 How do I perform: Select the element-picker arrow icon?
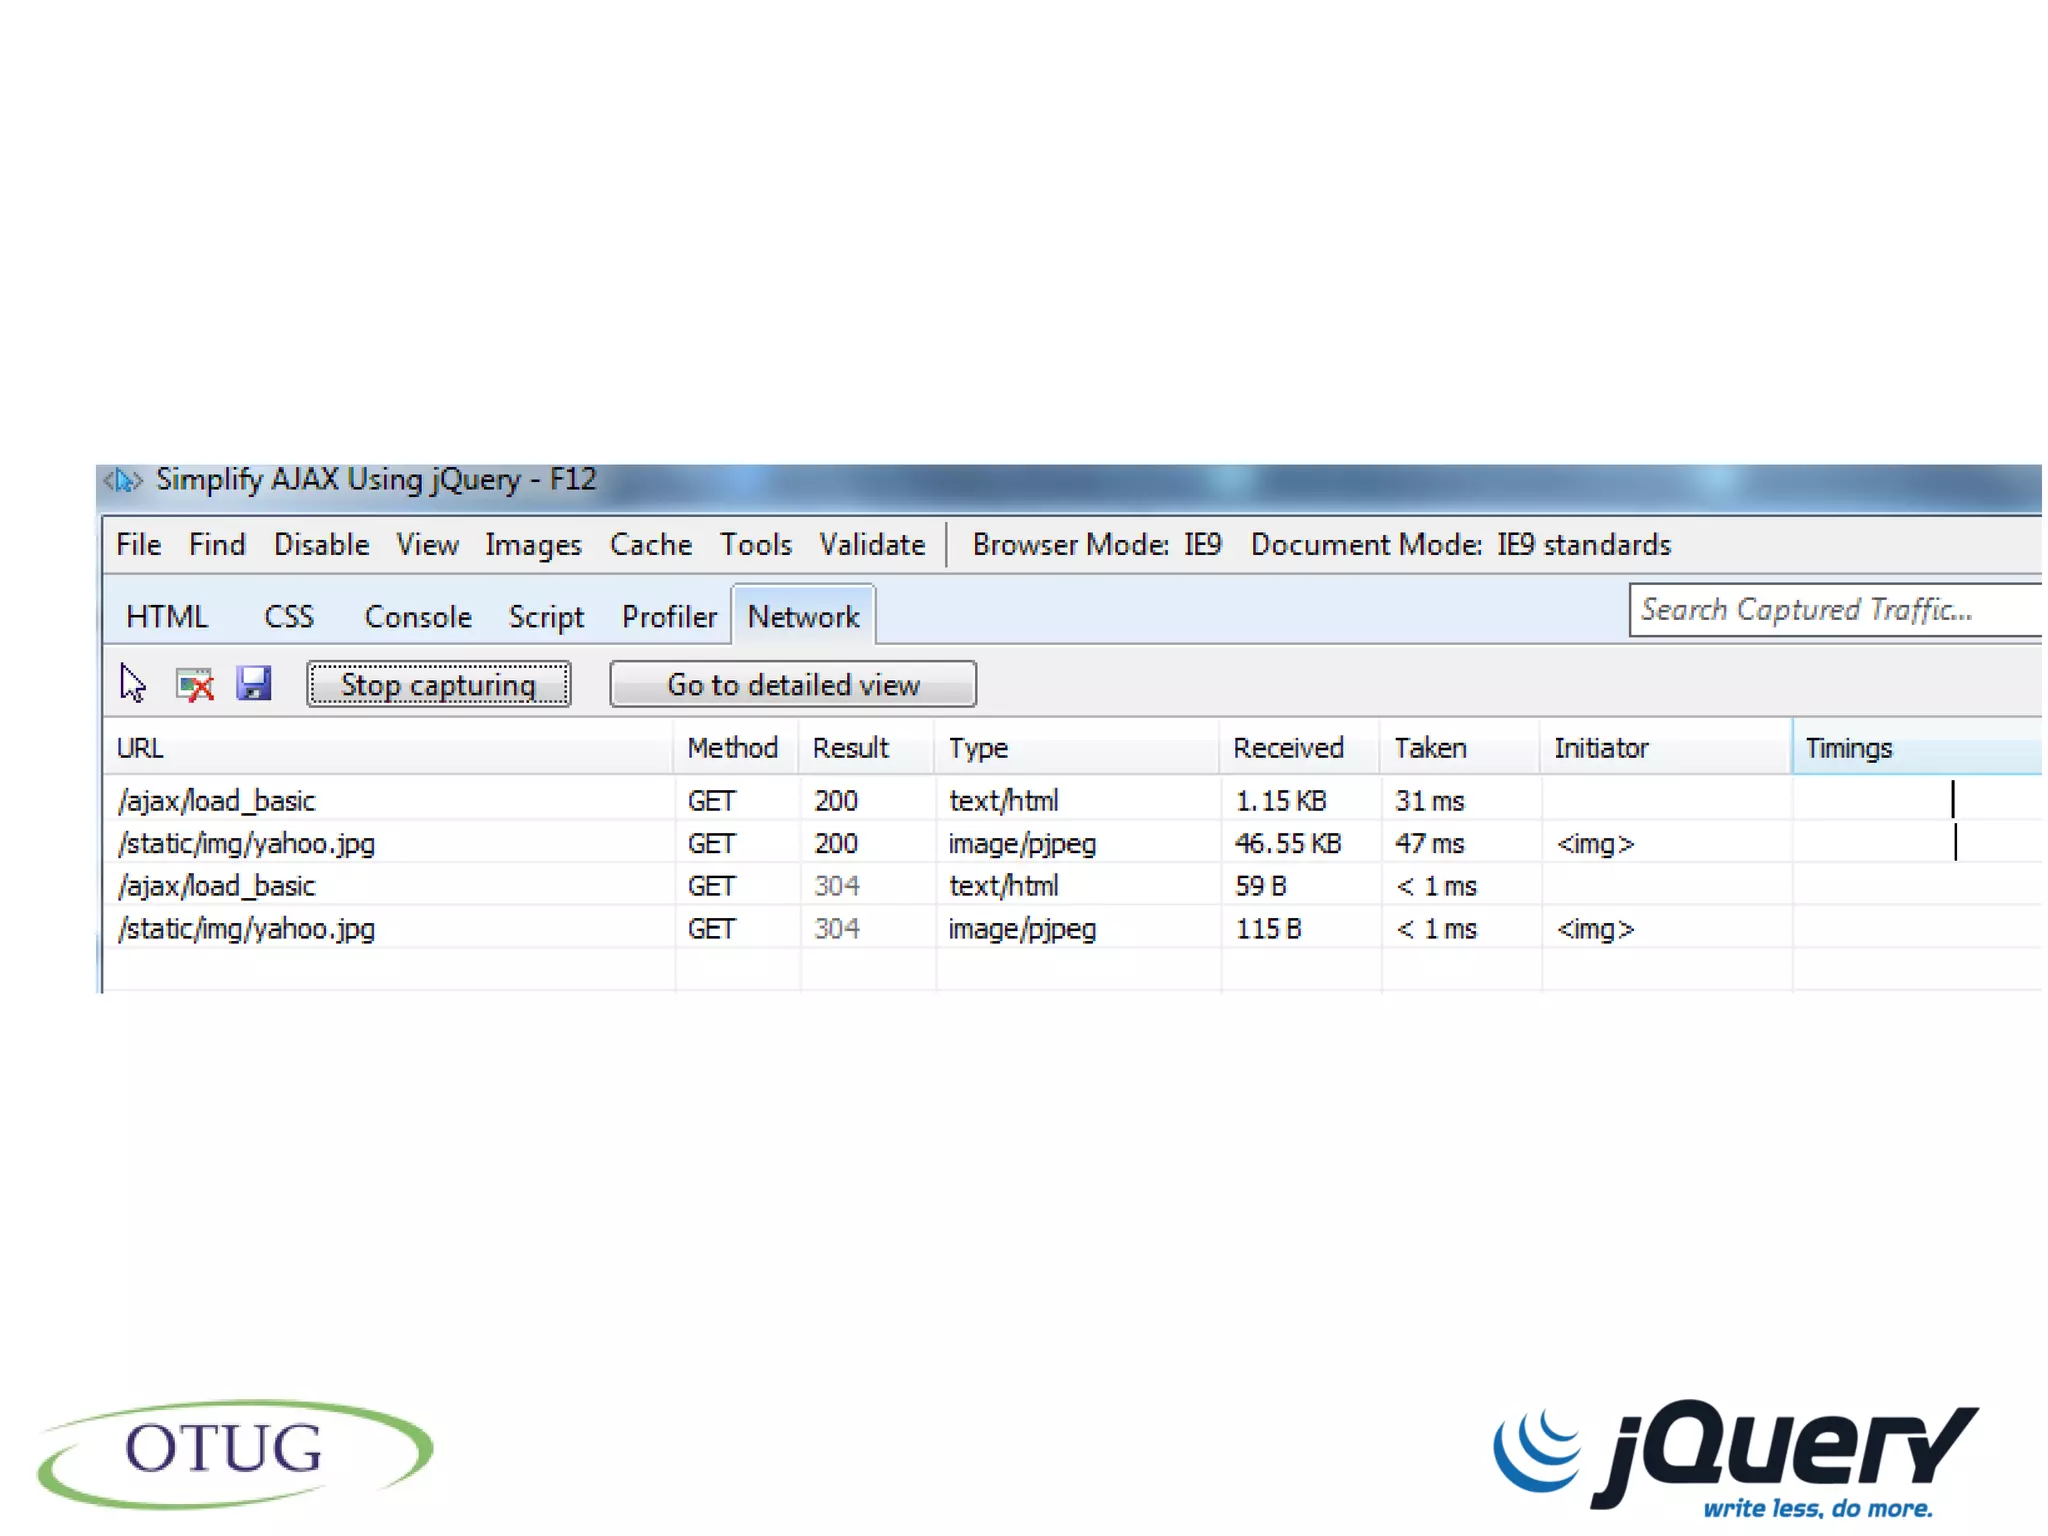pyautogui.click(x=132, y=684)
